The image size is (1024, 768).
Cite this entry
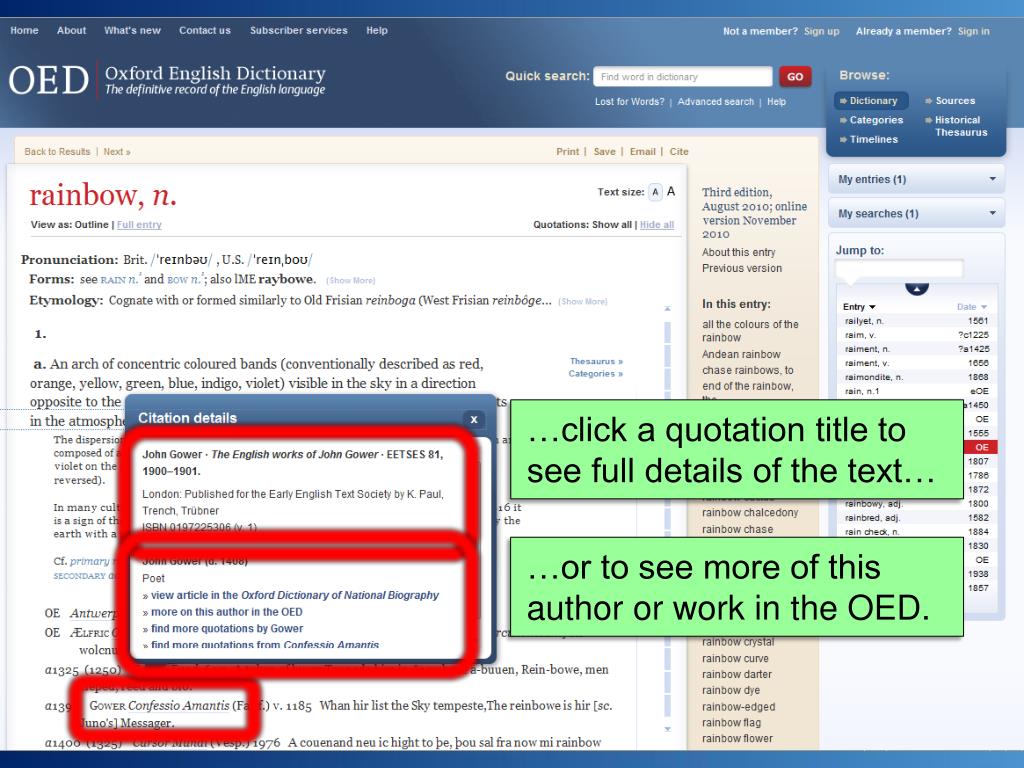(679, 152)
